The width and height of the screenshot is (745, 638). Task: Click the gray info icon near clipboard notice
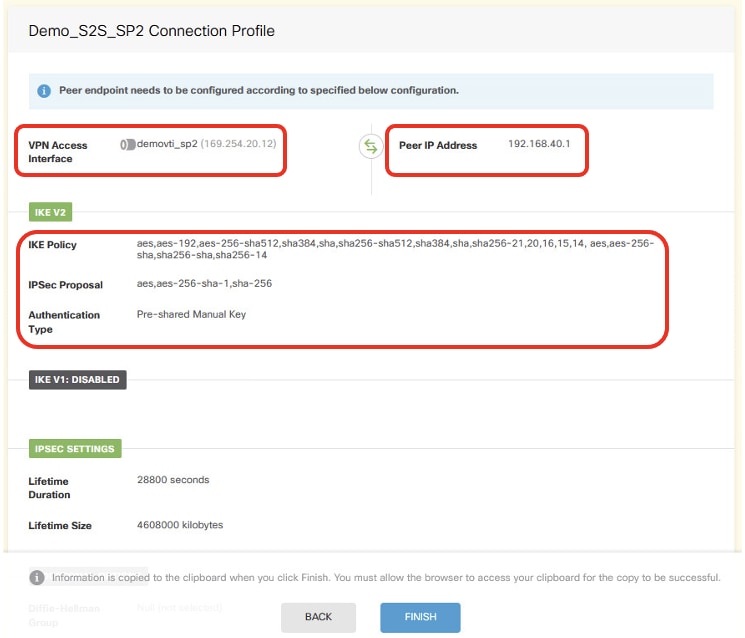37,578
